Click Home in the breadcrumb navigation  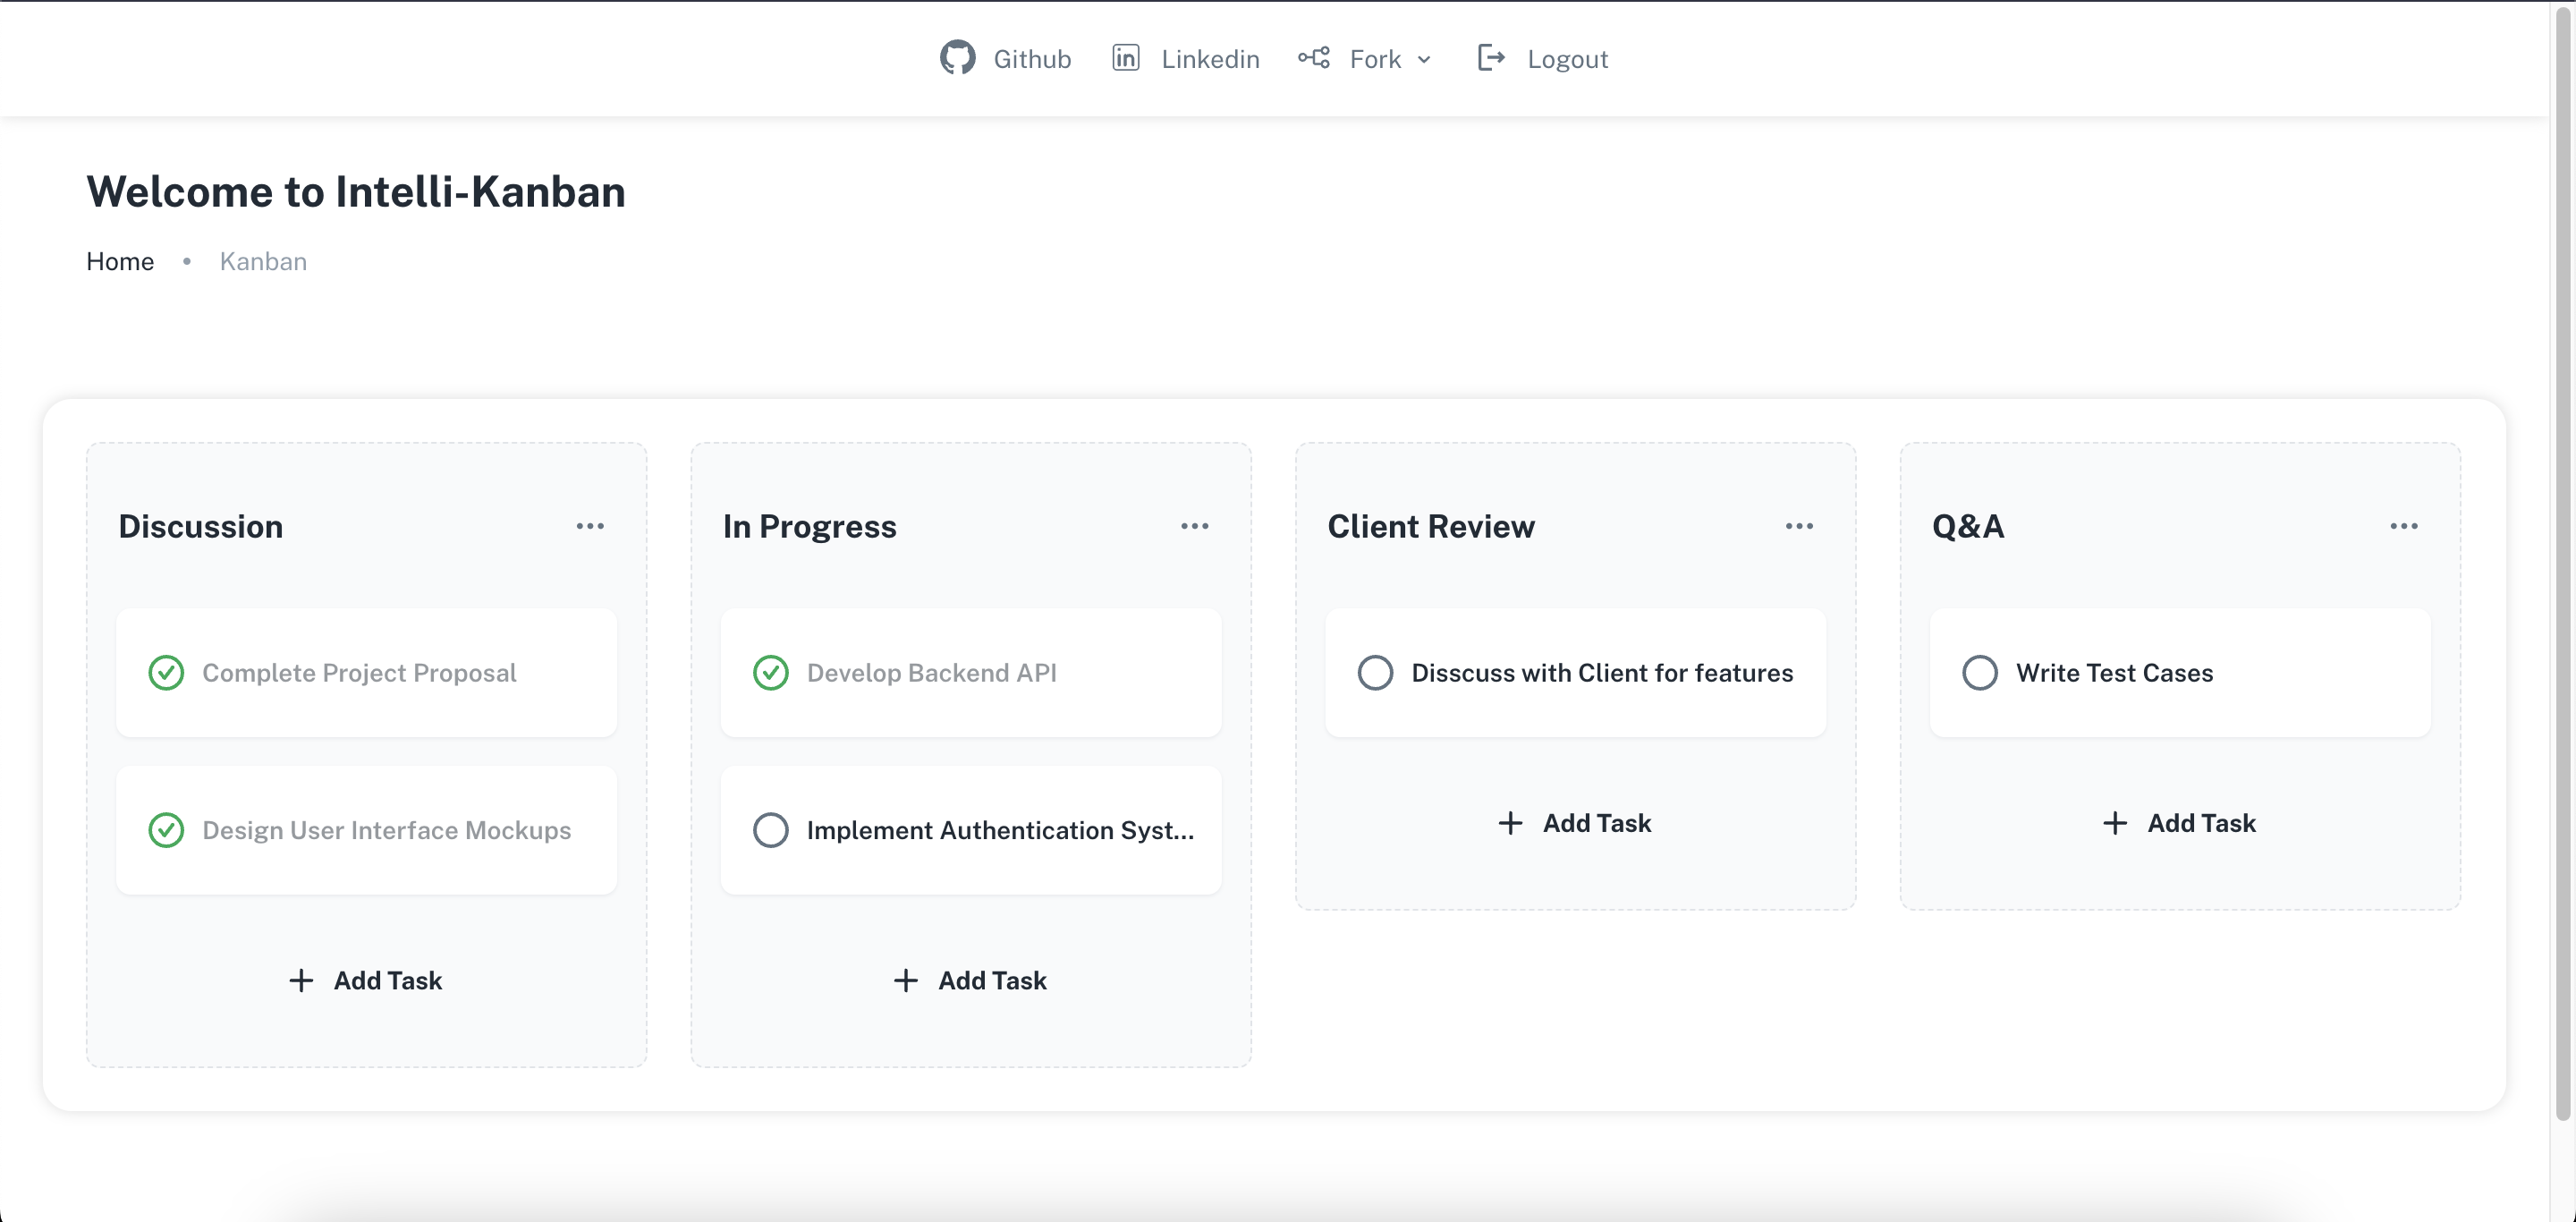120,261
